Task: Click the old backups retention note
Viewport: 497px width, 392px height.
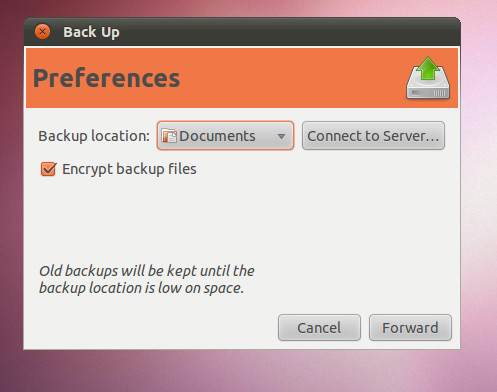Action: tap(147, 279)
